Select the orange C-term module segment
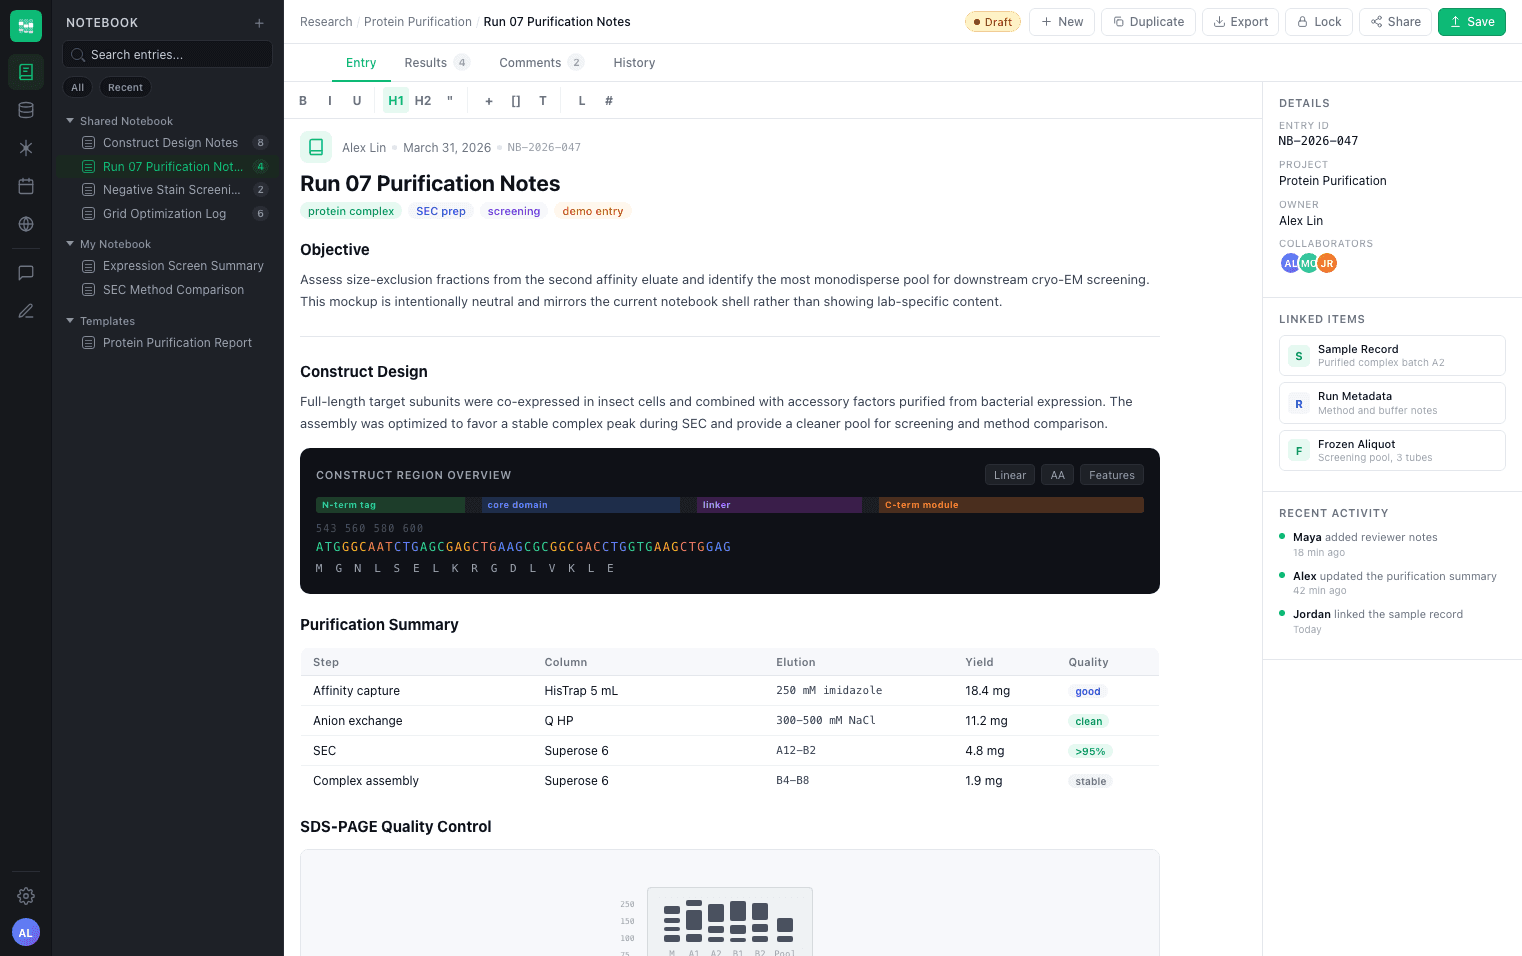This screenshot has width=1522, height=956. 1011,505
